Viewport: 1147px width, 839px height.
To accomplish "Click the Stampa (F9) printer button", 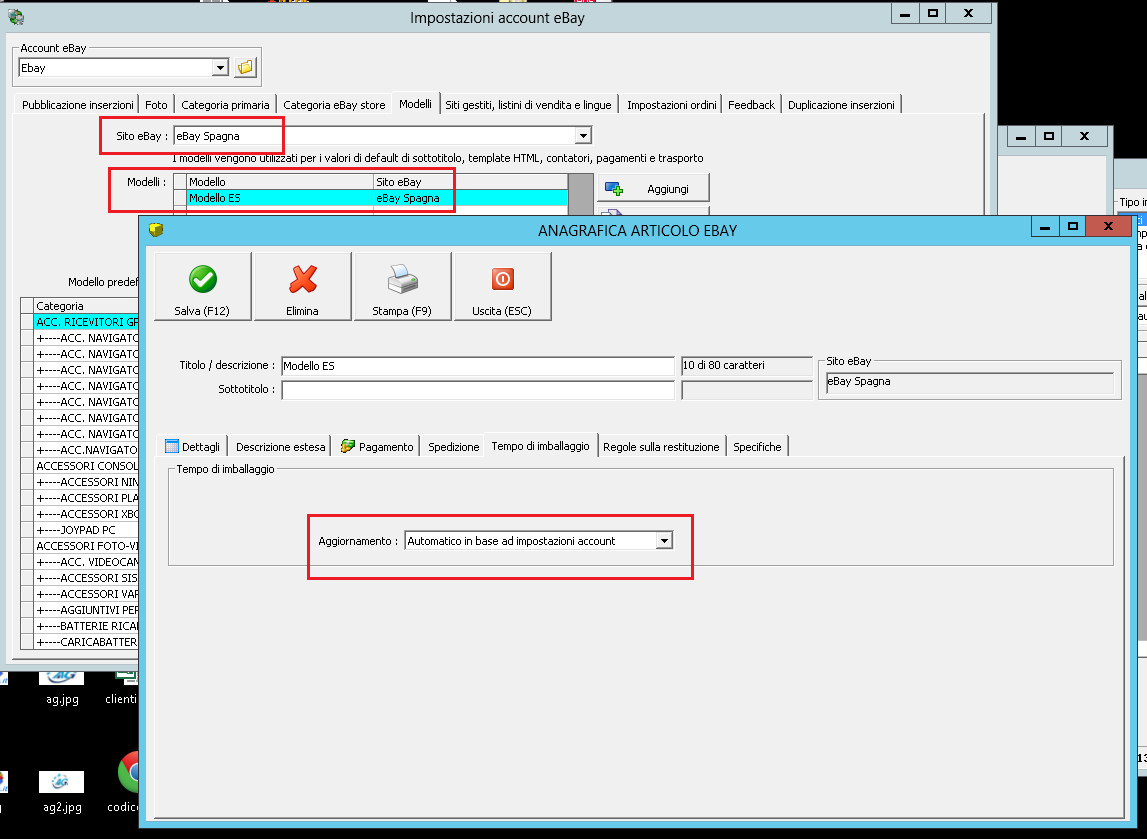I will (x=402, y=286).
